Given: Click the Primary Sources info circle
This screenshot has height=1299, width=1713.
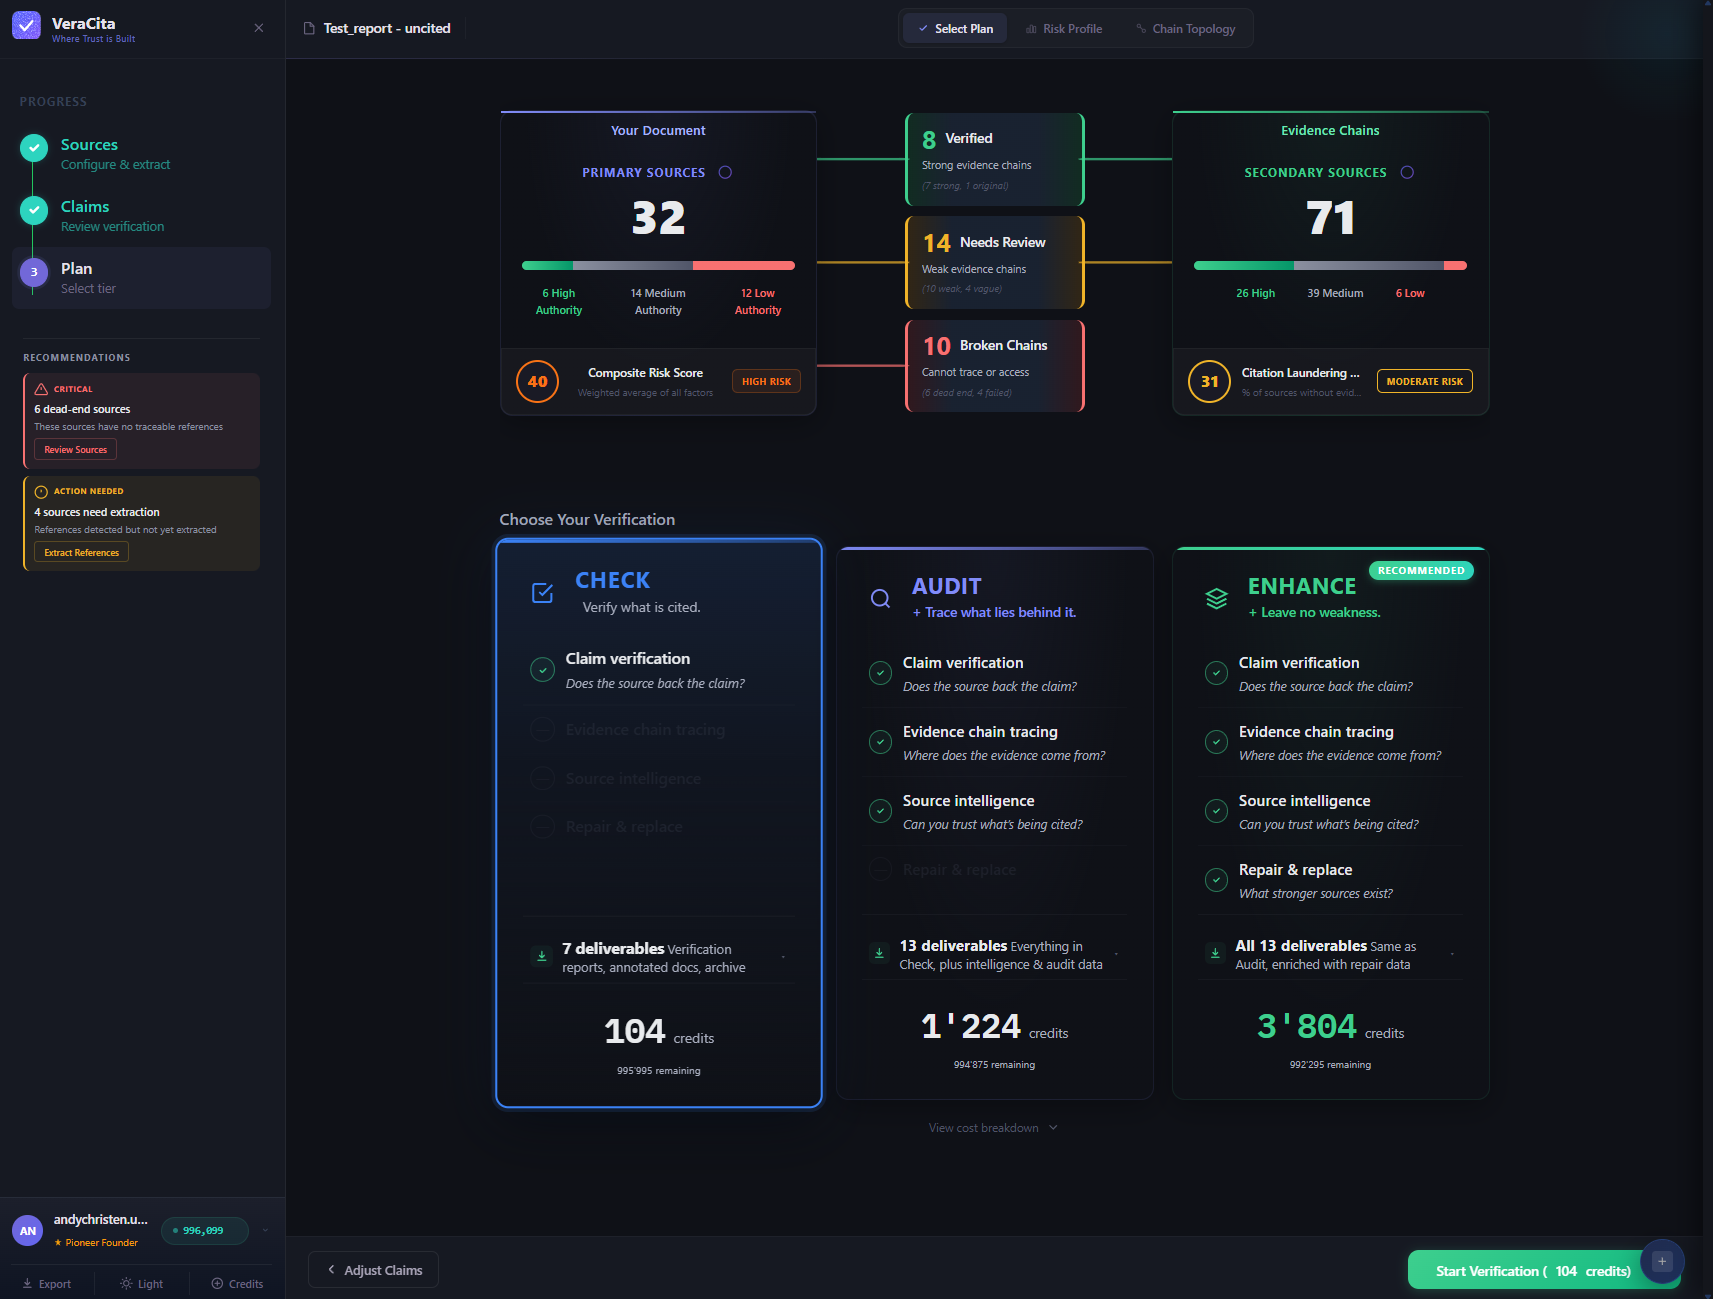Looking at the screenshot, I should [x=725, y=172].
